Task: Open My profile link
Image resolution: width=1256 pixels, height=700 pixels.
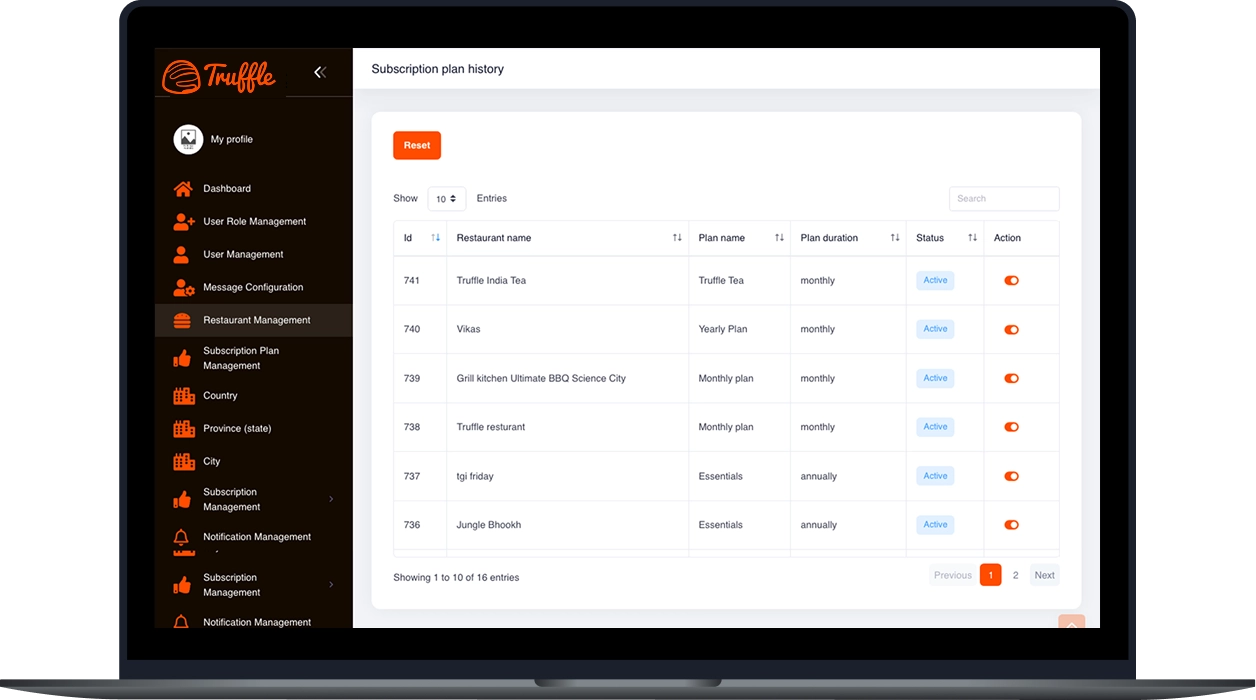Action: 231,139
